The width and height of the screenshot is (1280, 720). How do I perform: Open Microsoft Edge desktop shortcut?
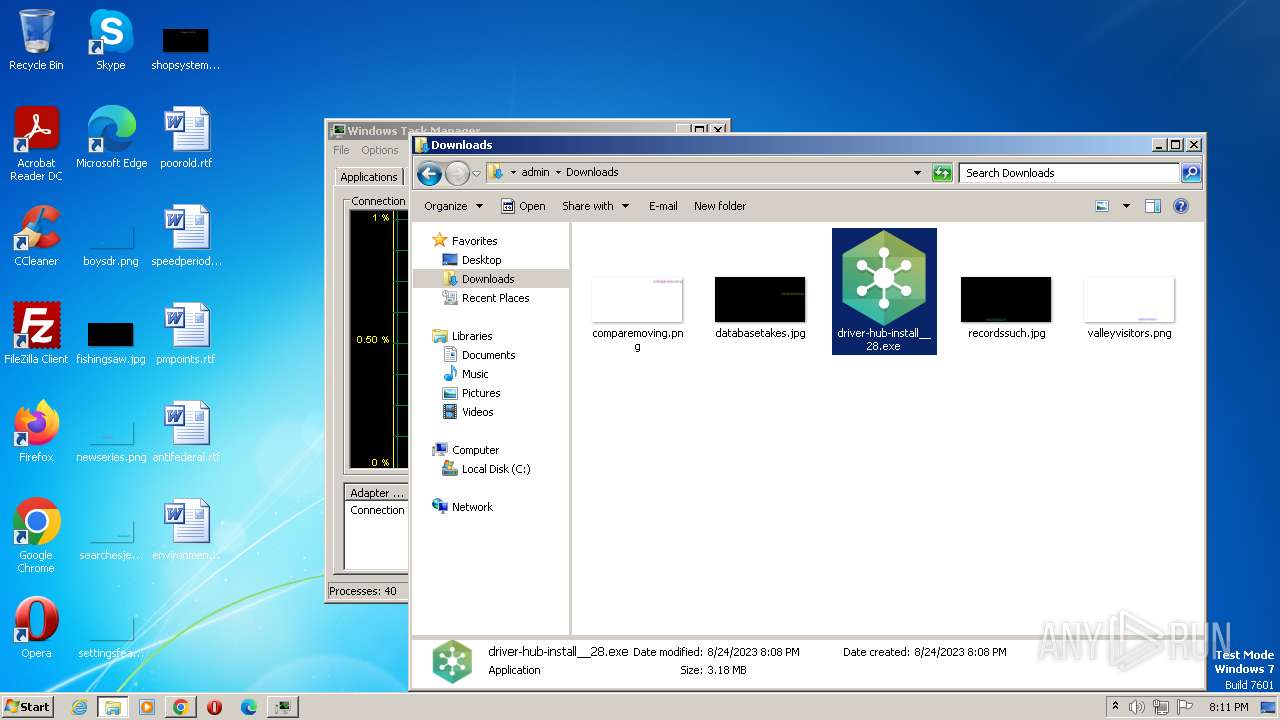click(111, 138)
